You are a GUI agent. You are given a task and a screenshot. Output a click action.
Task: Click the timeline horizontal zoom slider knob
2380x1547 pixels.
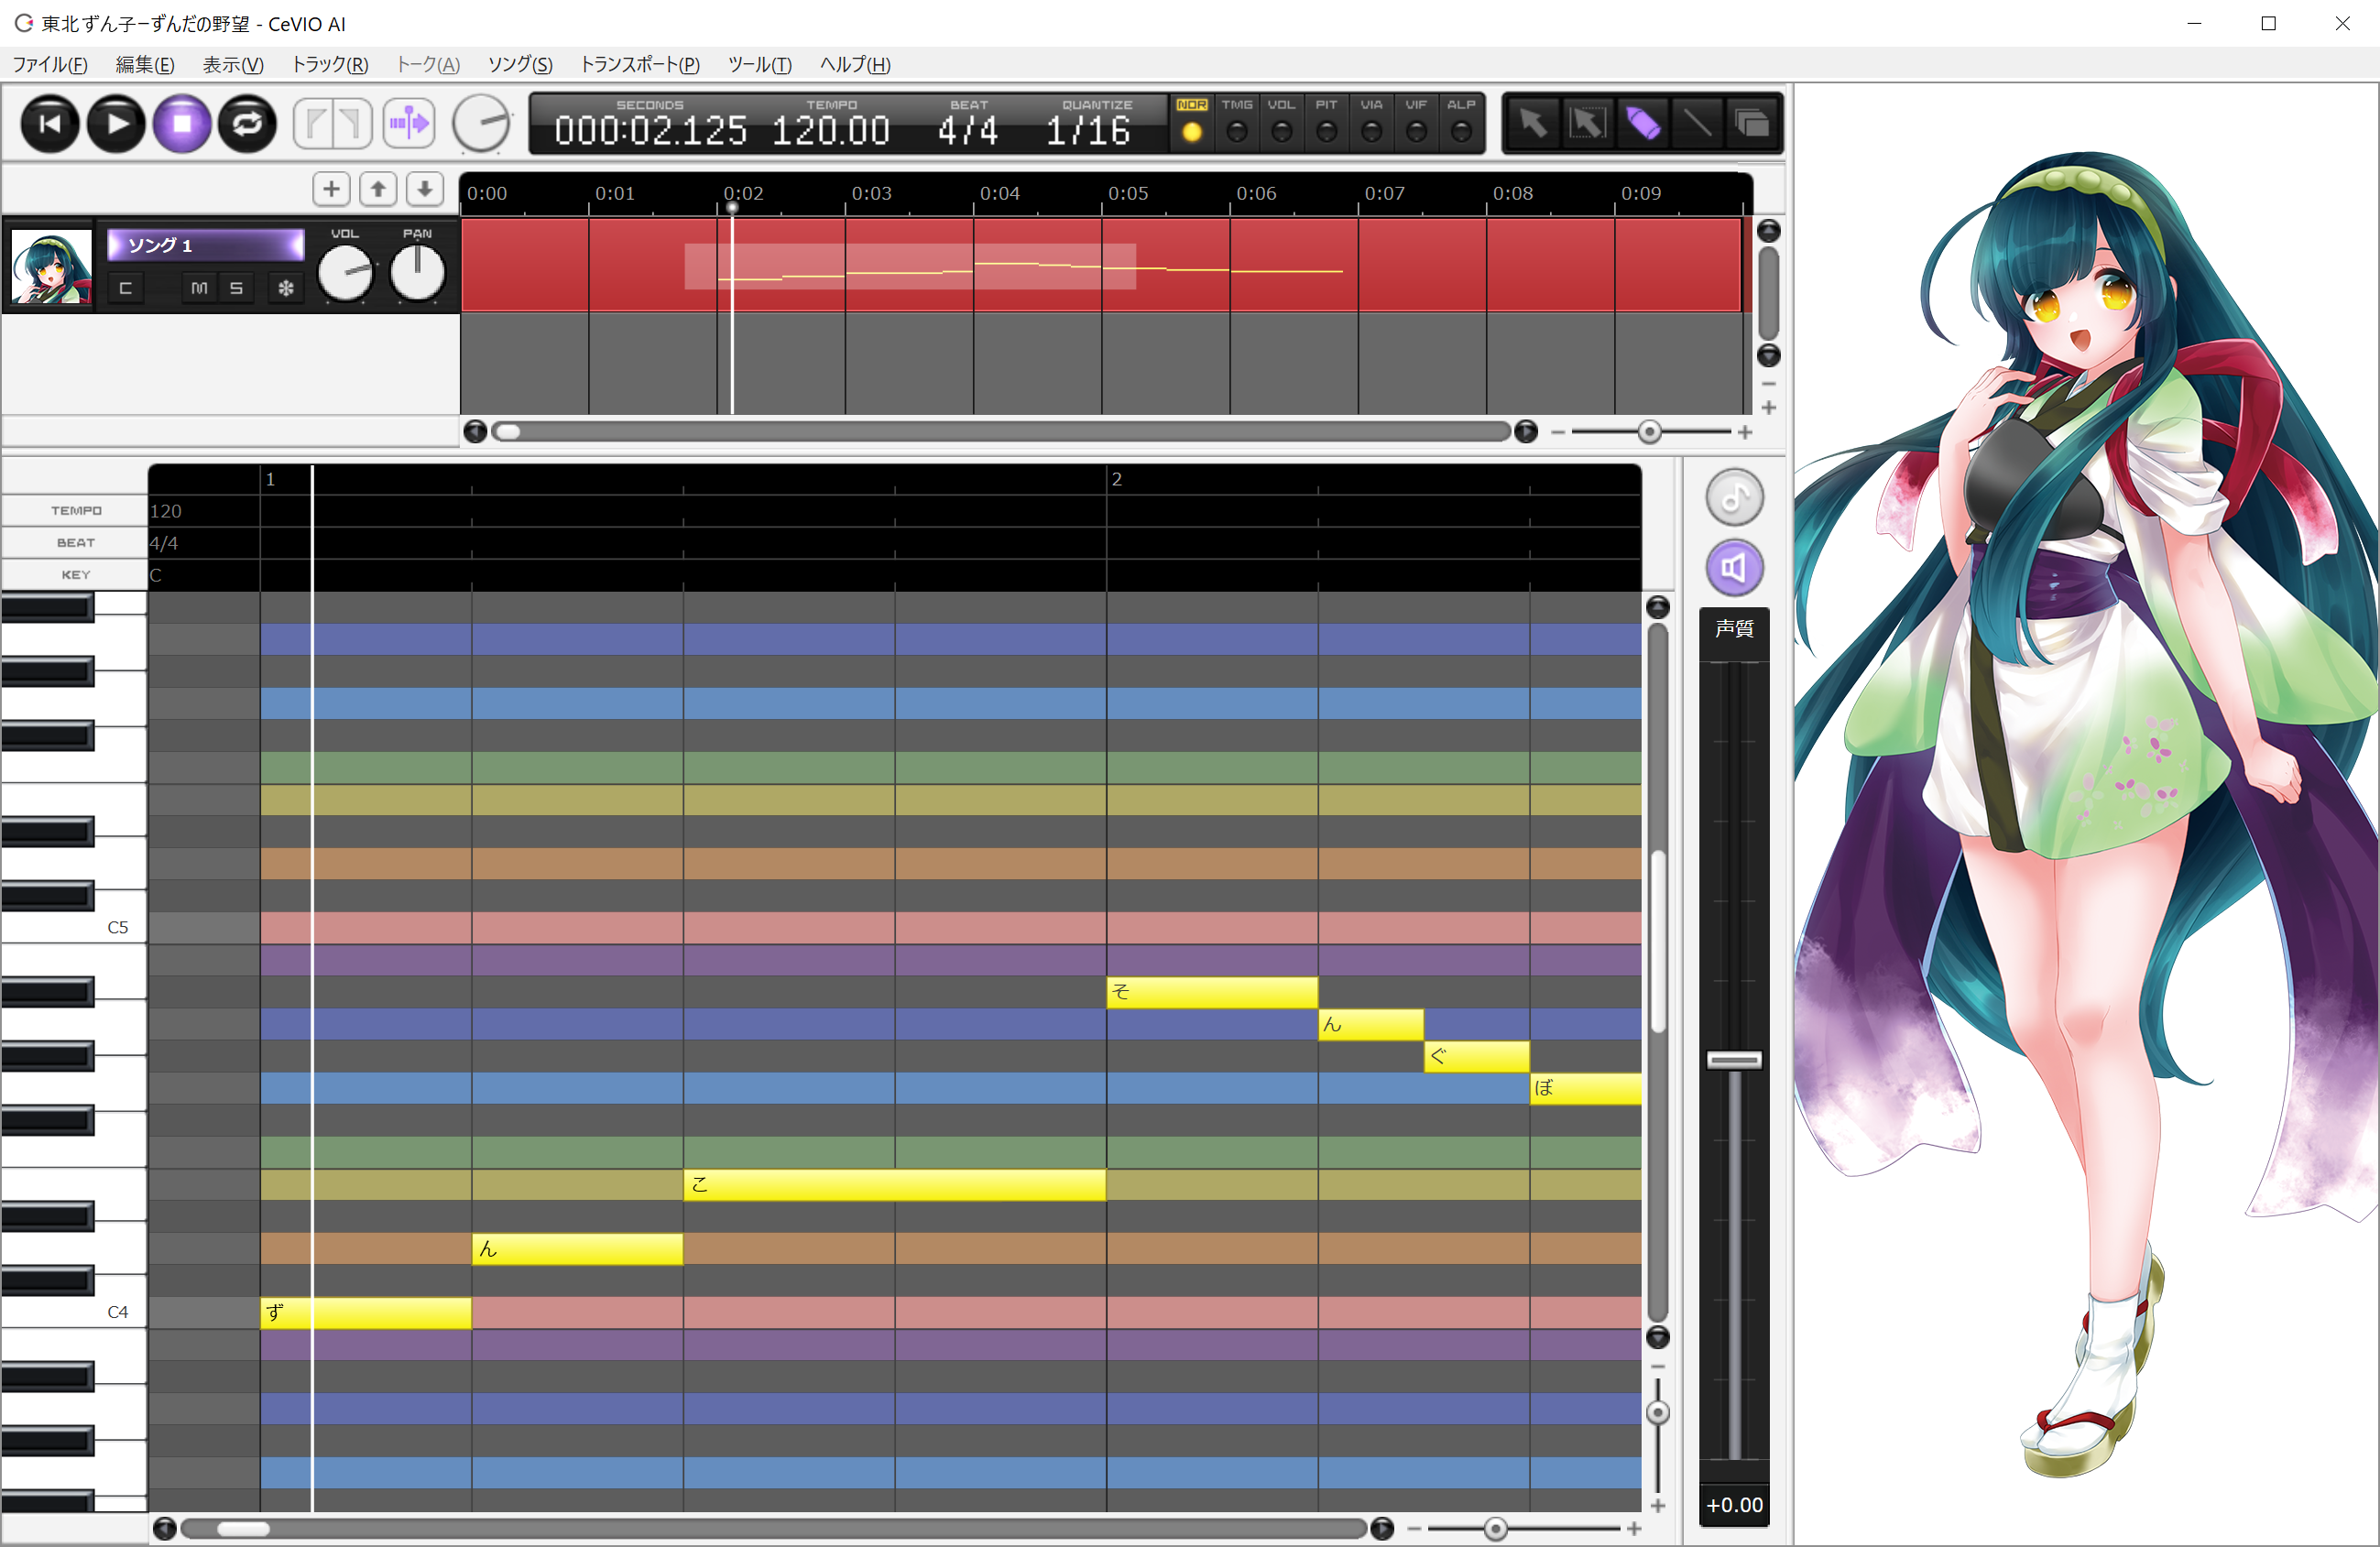pos(1650,432)
